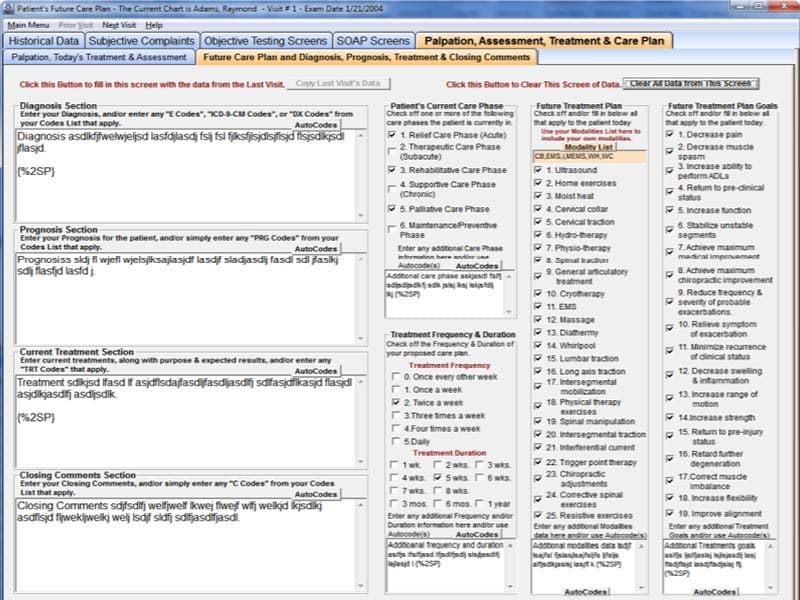Uncheck Cervical collar modality
This screenshot has width=800, height=600.
(x=538, y=209)
